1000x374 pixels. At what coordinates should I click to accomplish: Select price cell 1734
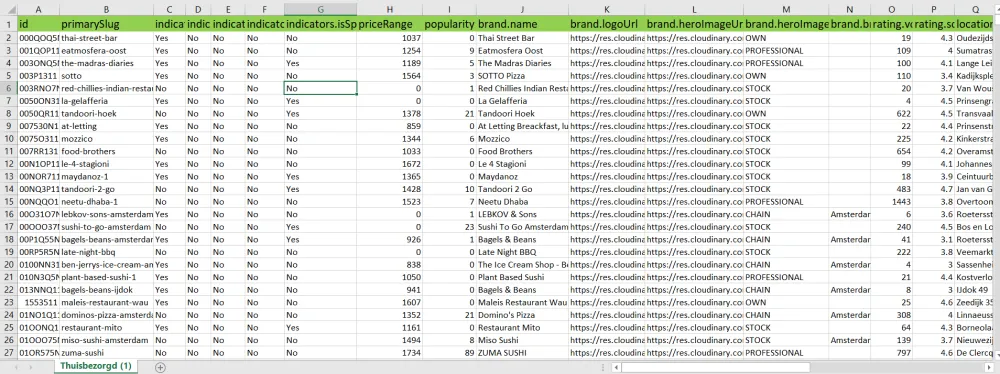pyautogui.click(x=390, y=352)
